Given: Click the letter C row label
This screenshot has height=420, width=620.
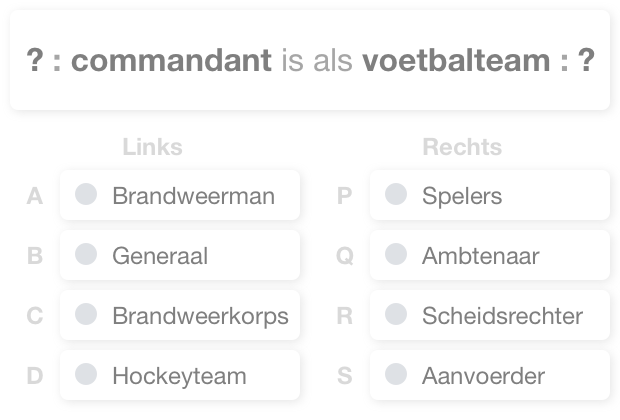Looking at the screenshot, I should 35,316.
